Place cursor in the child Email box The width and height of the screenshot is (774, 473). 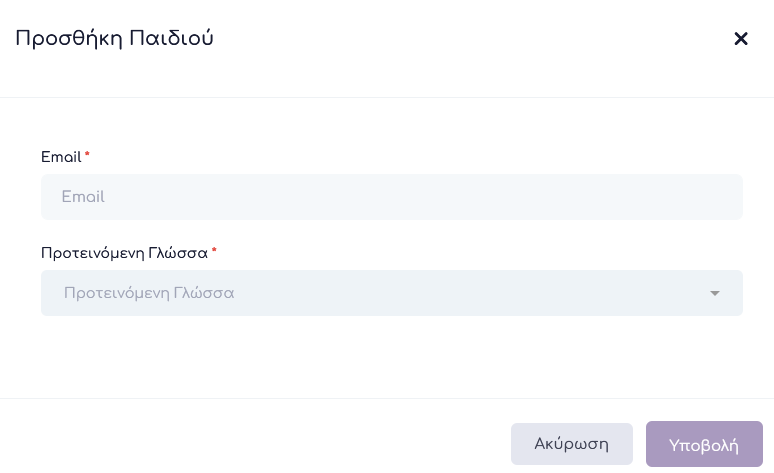(x=391, y=197)
